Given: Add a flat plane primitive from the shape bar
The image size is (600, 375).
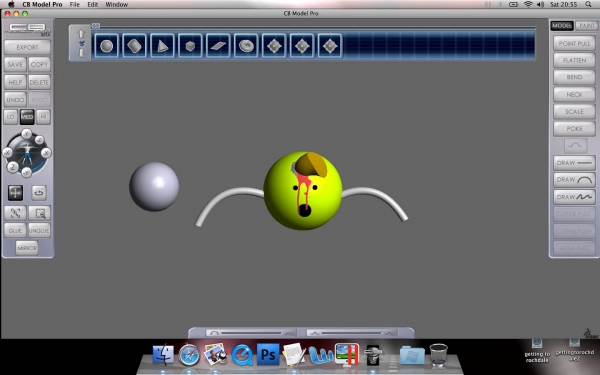Looking at the screenshot, I should (218, 46).
